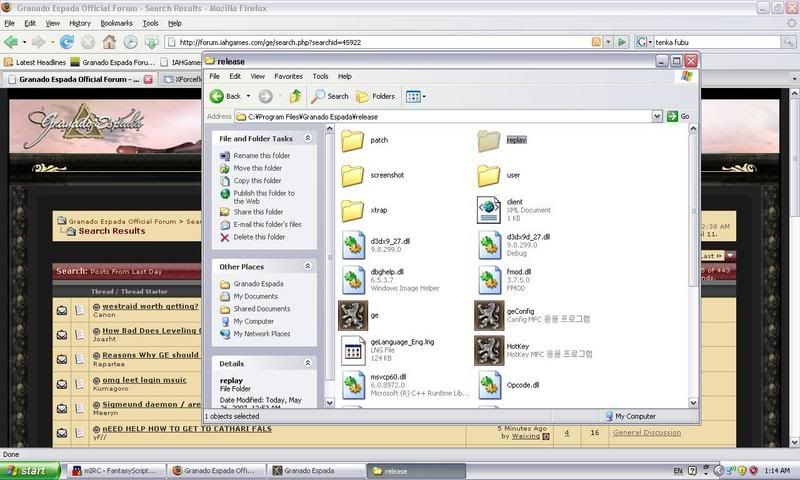Click the Firefox Back arrow

click(11, 42)
